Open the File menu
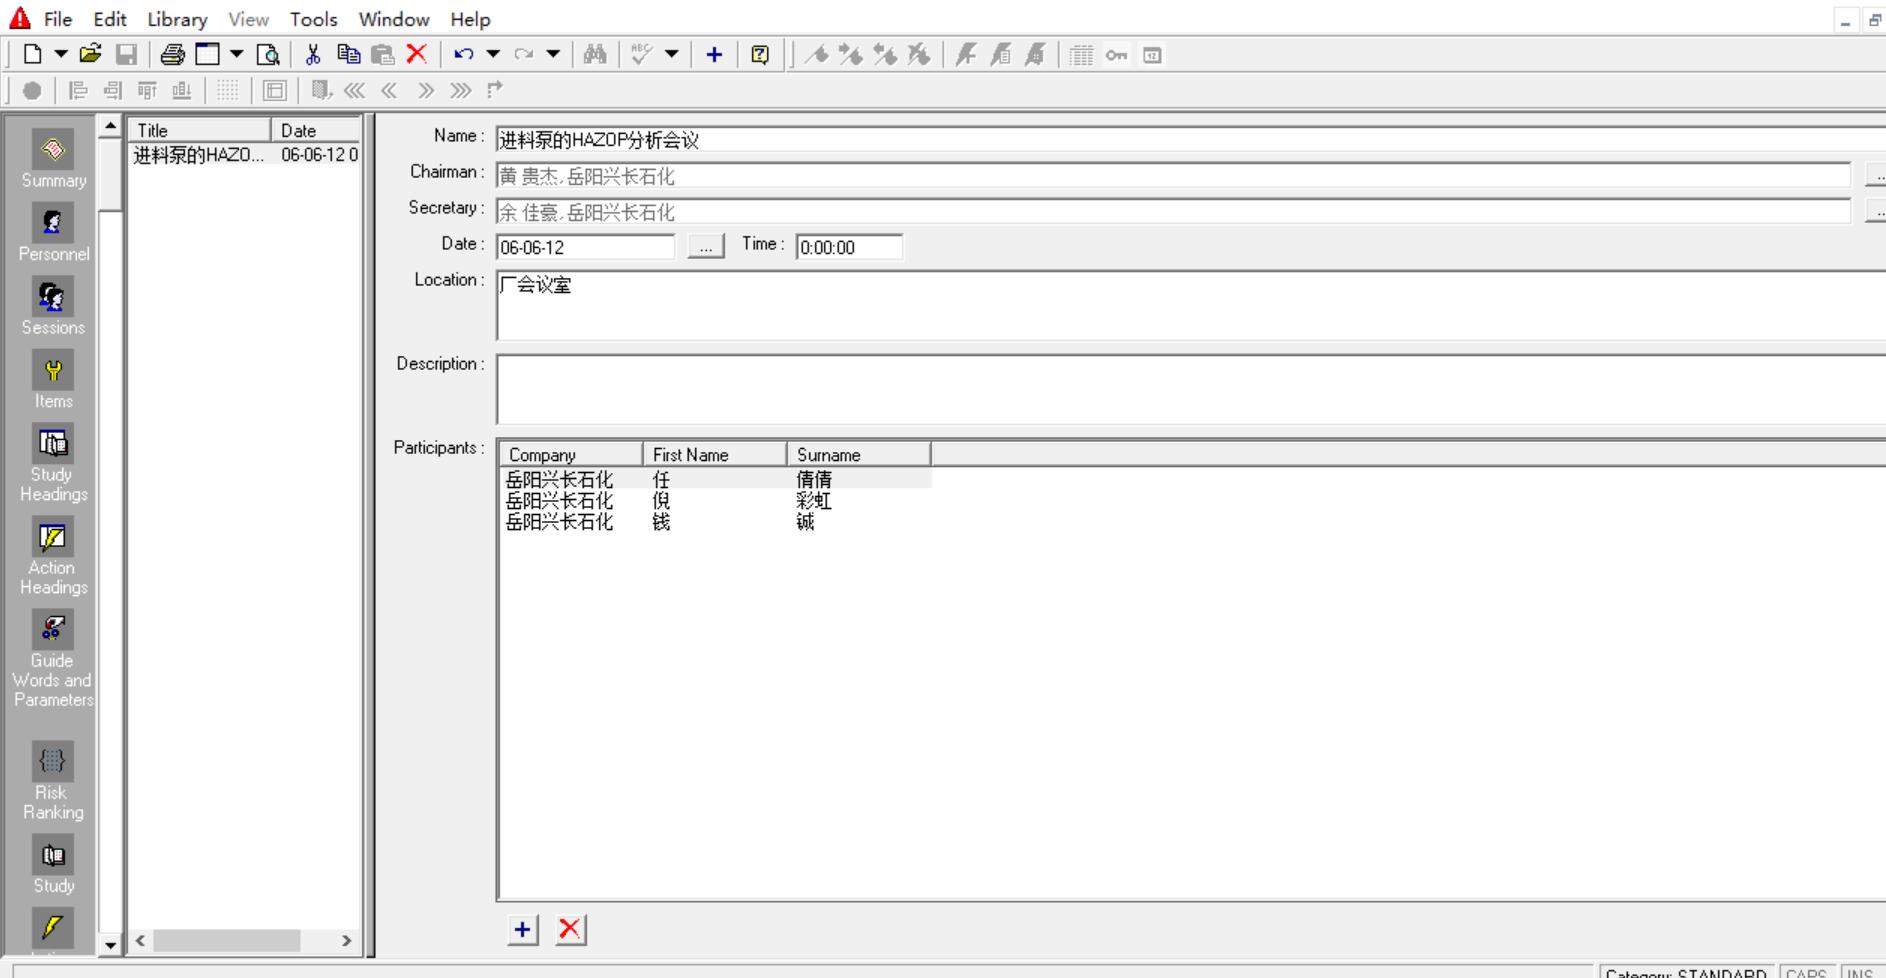1886x978 pixels. tap(58, 19)
